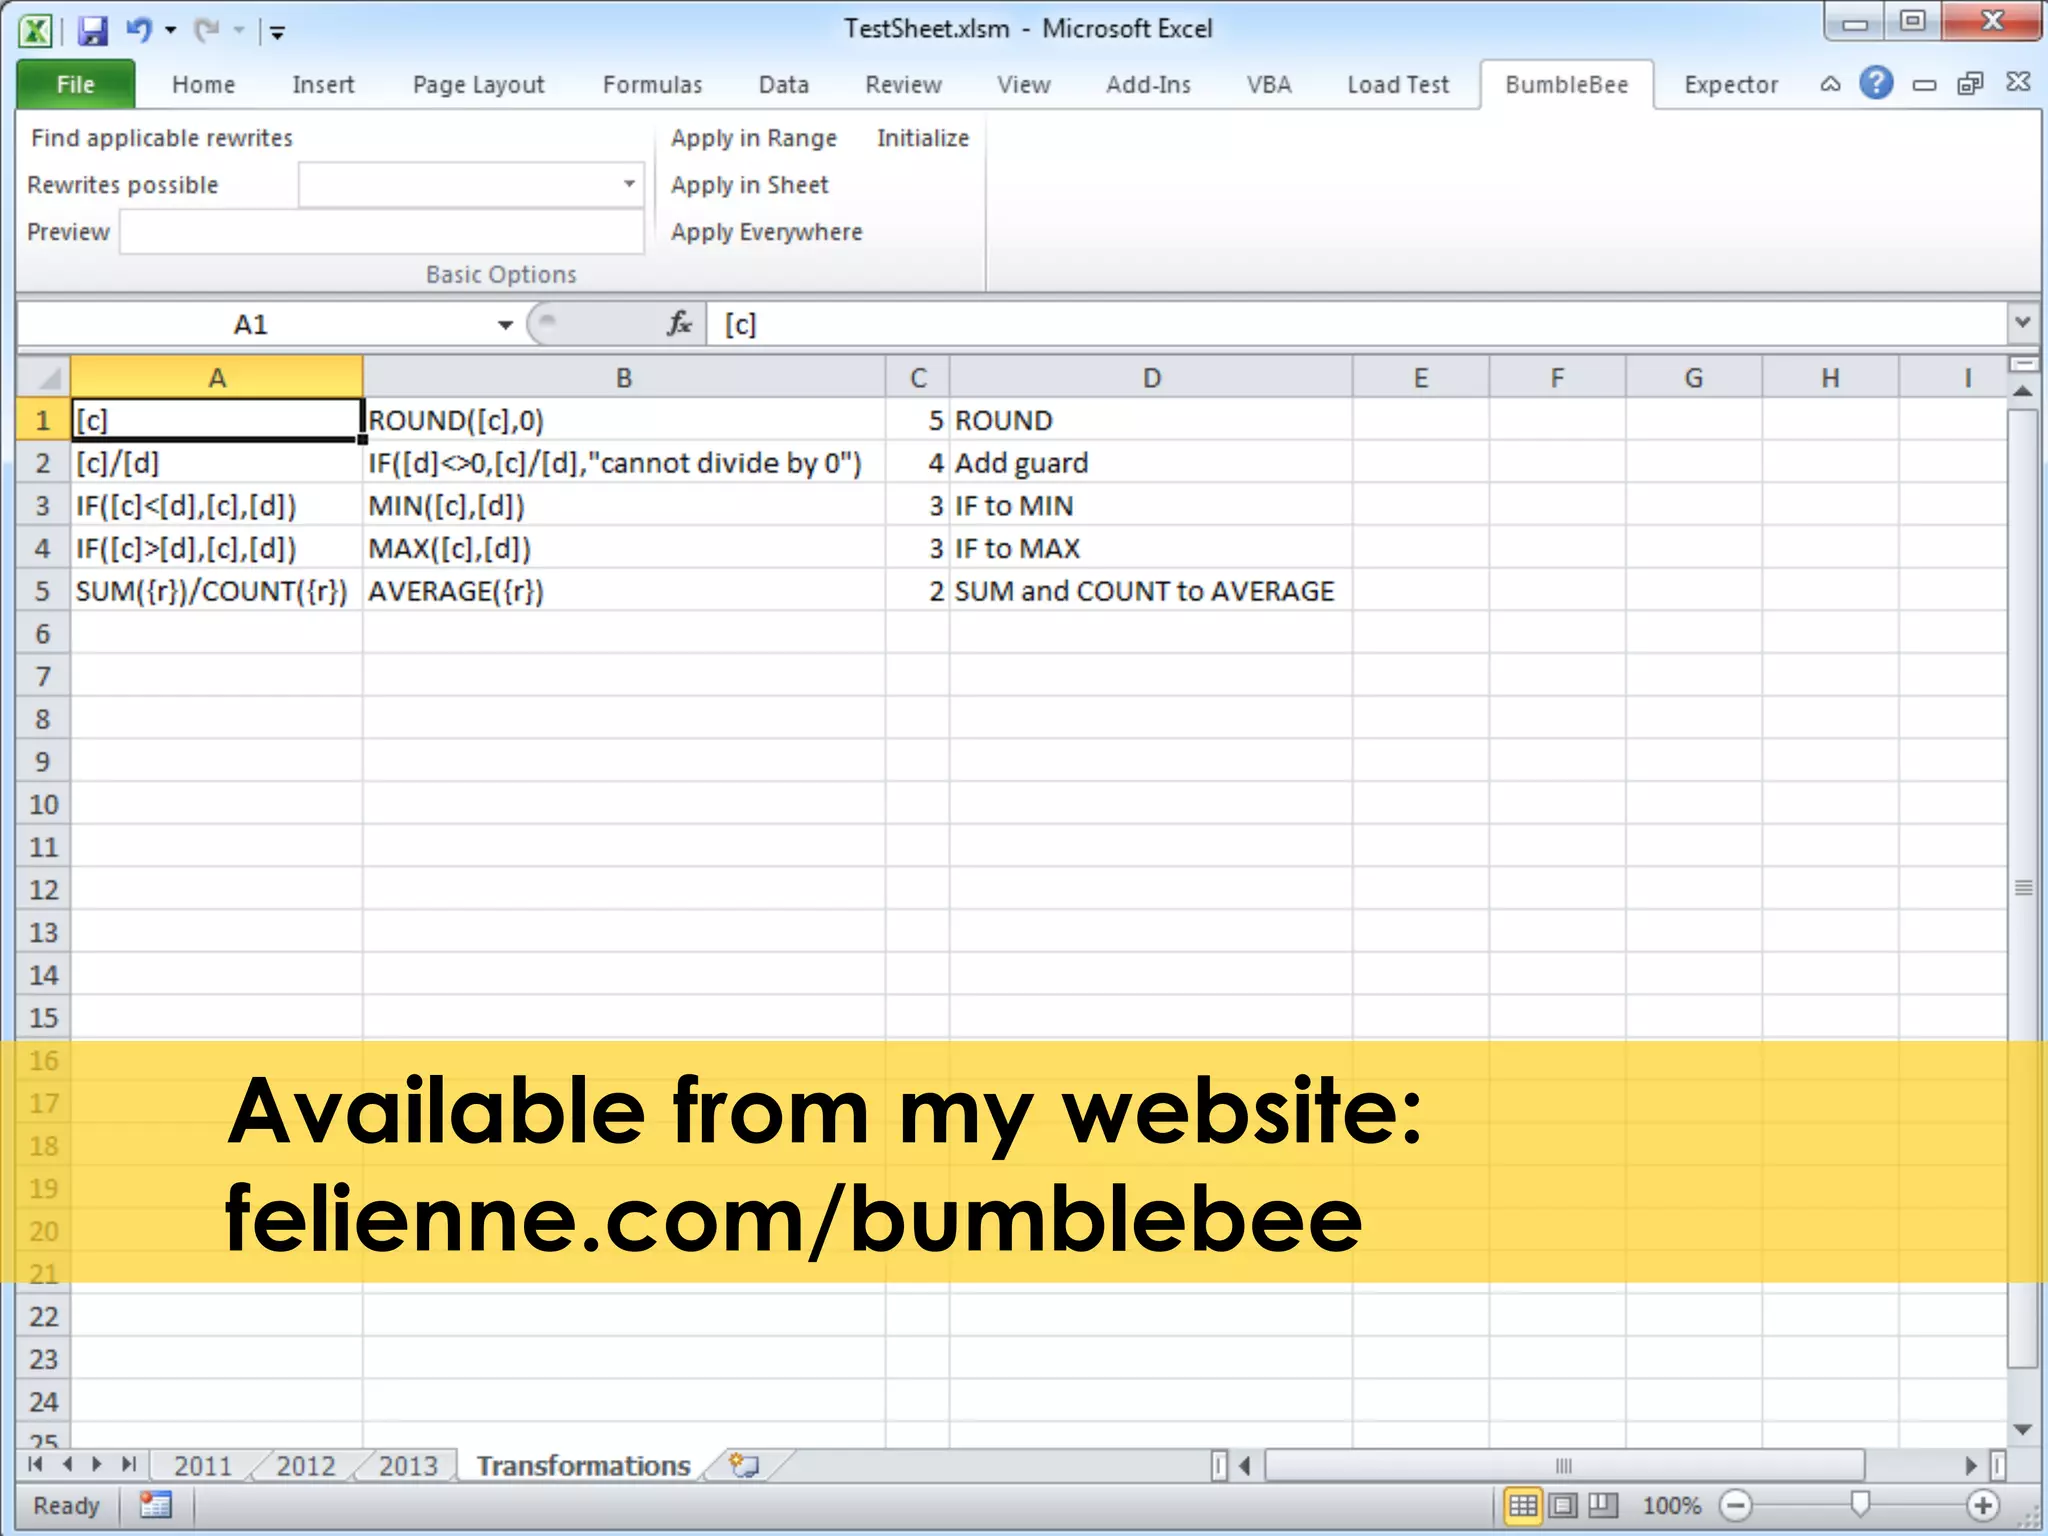The width and height of the screenshot is (2048, 1536).
Task: Click Find applicable rewrites
Action: pos(162,138)
